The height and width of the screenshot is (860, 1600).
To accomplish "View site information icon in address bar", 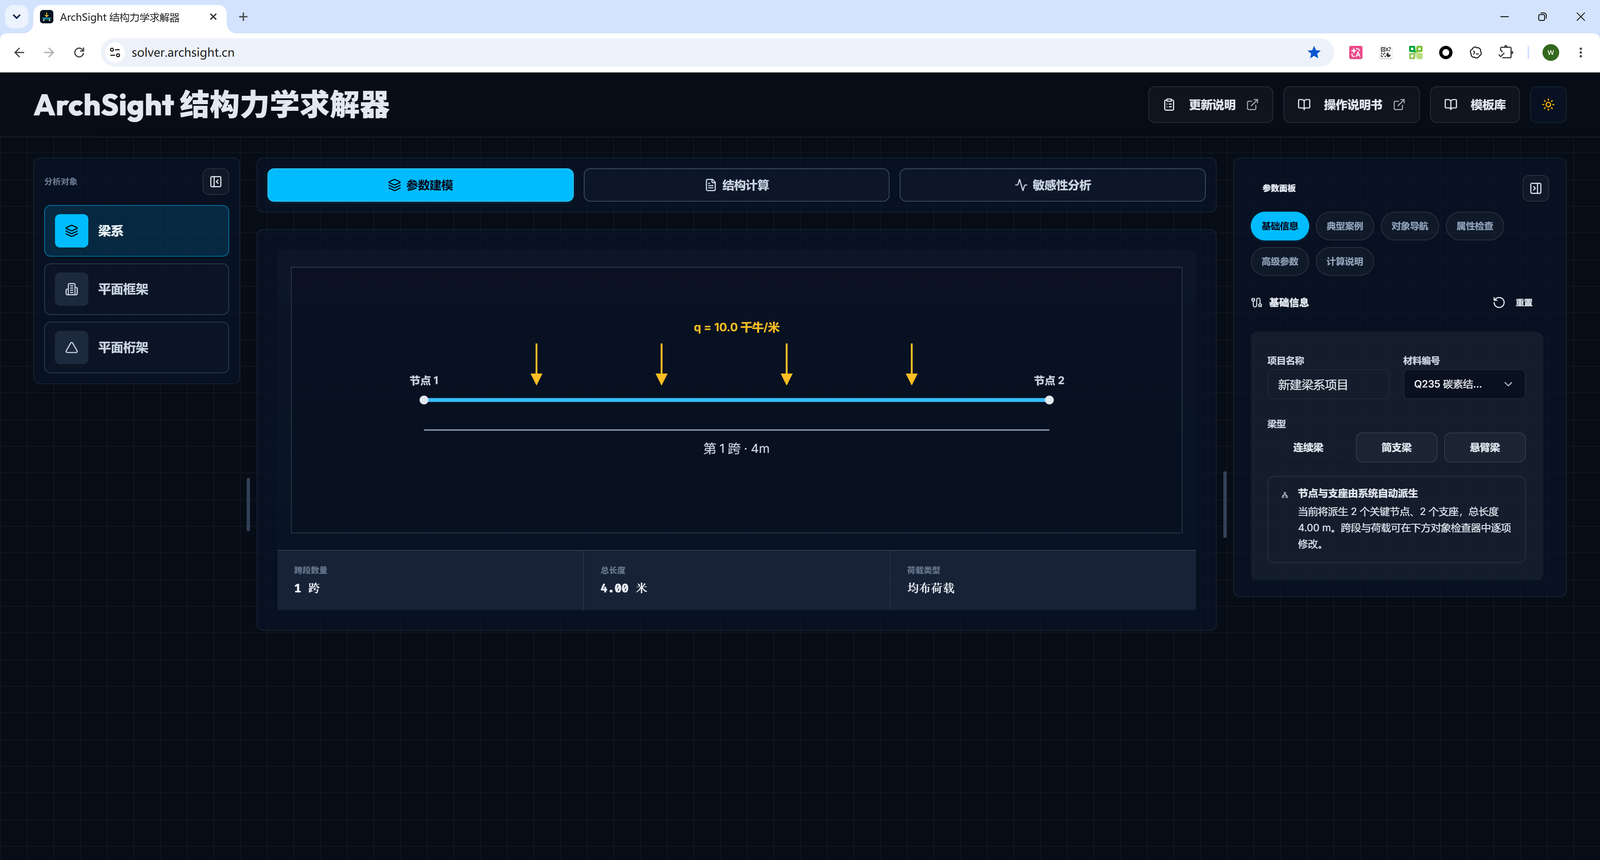I will [115, 52].
